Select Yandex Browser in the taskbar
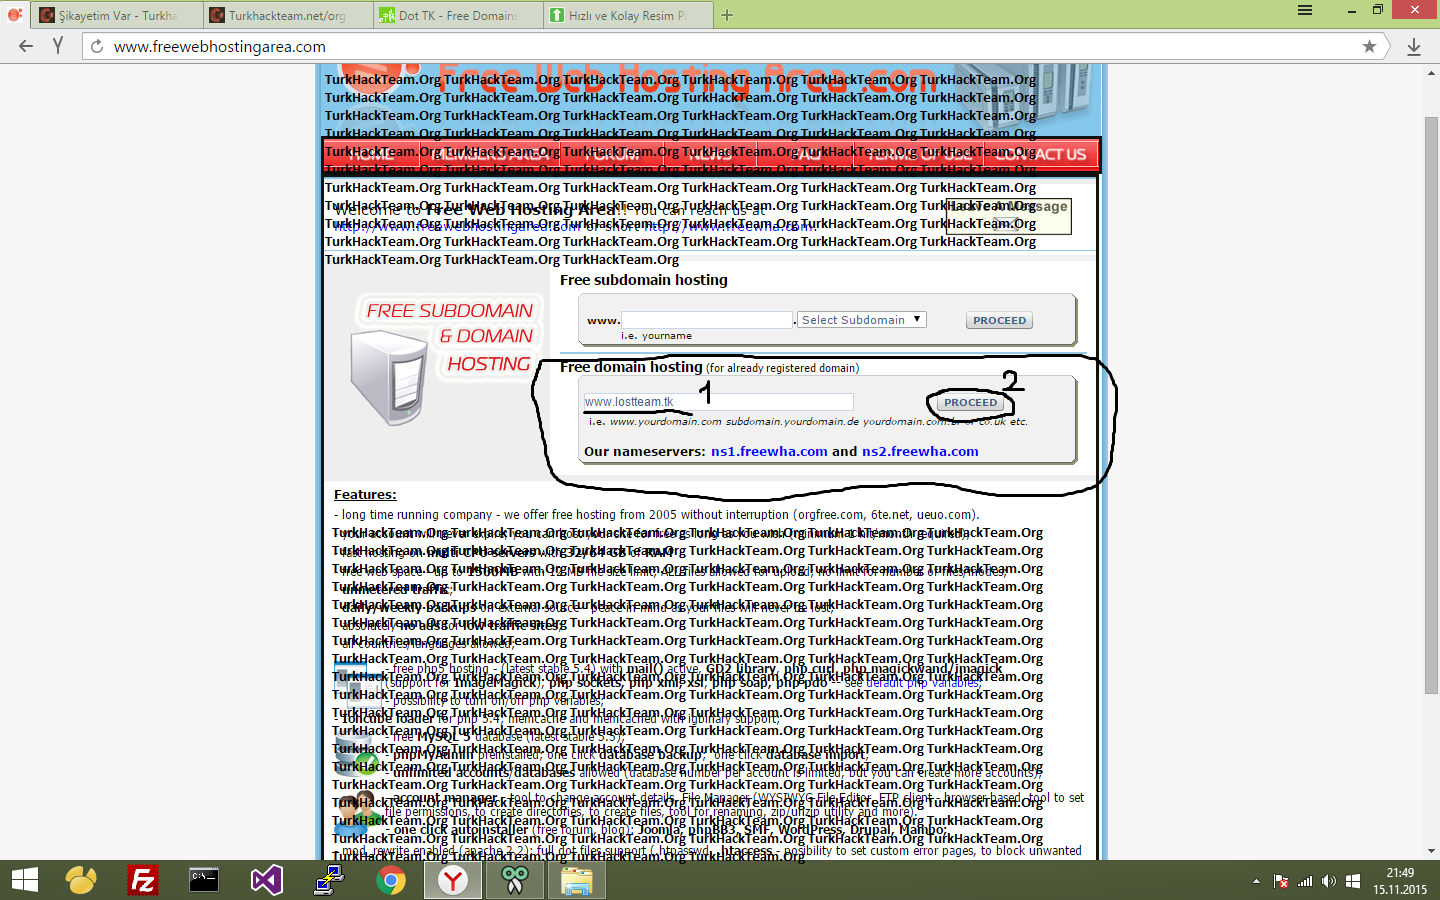This screenshot has height=900, width=1440. point(452,880)
